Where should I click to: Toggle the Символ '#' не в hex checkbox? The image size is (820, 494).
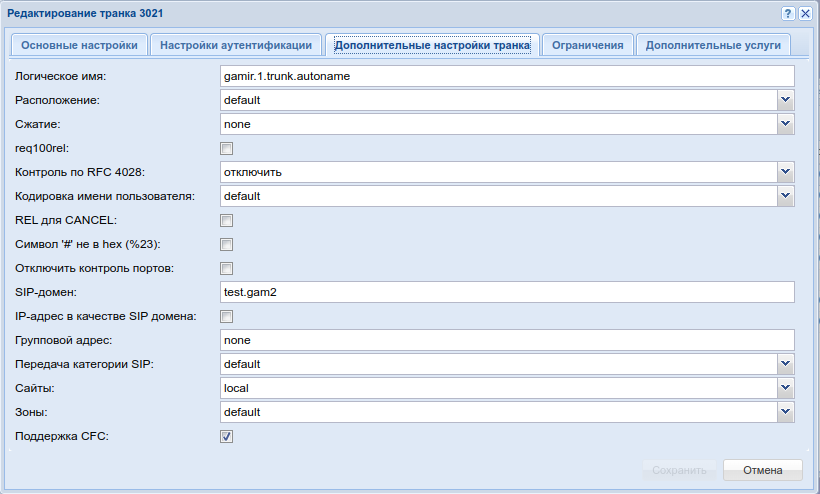227,244
